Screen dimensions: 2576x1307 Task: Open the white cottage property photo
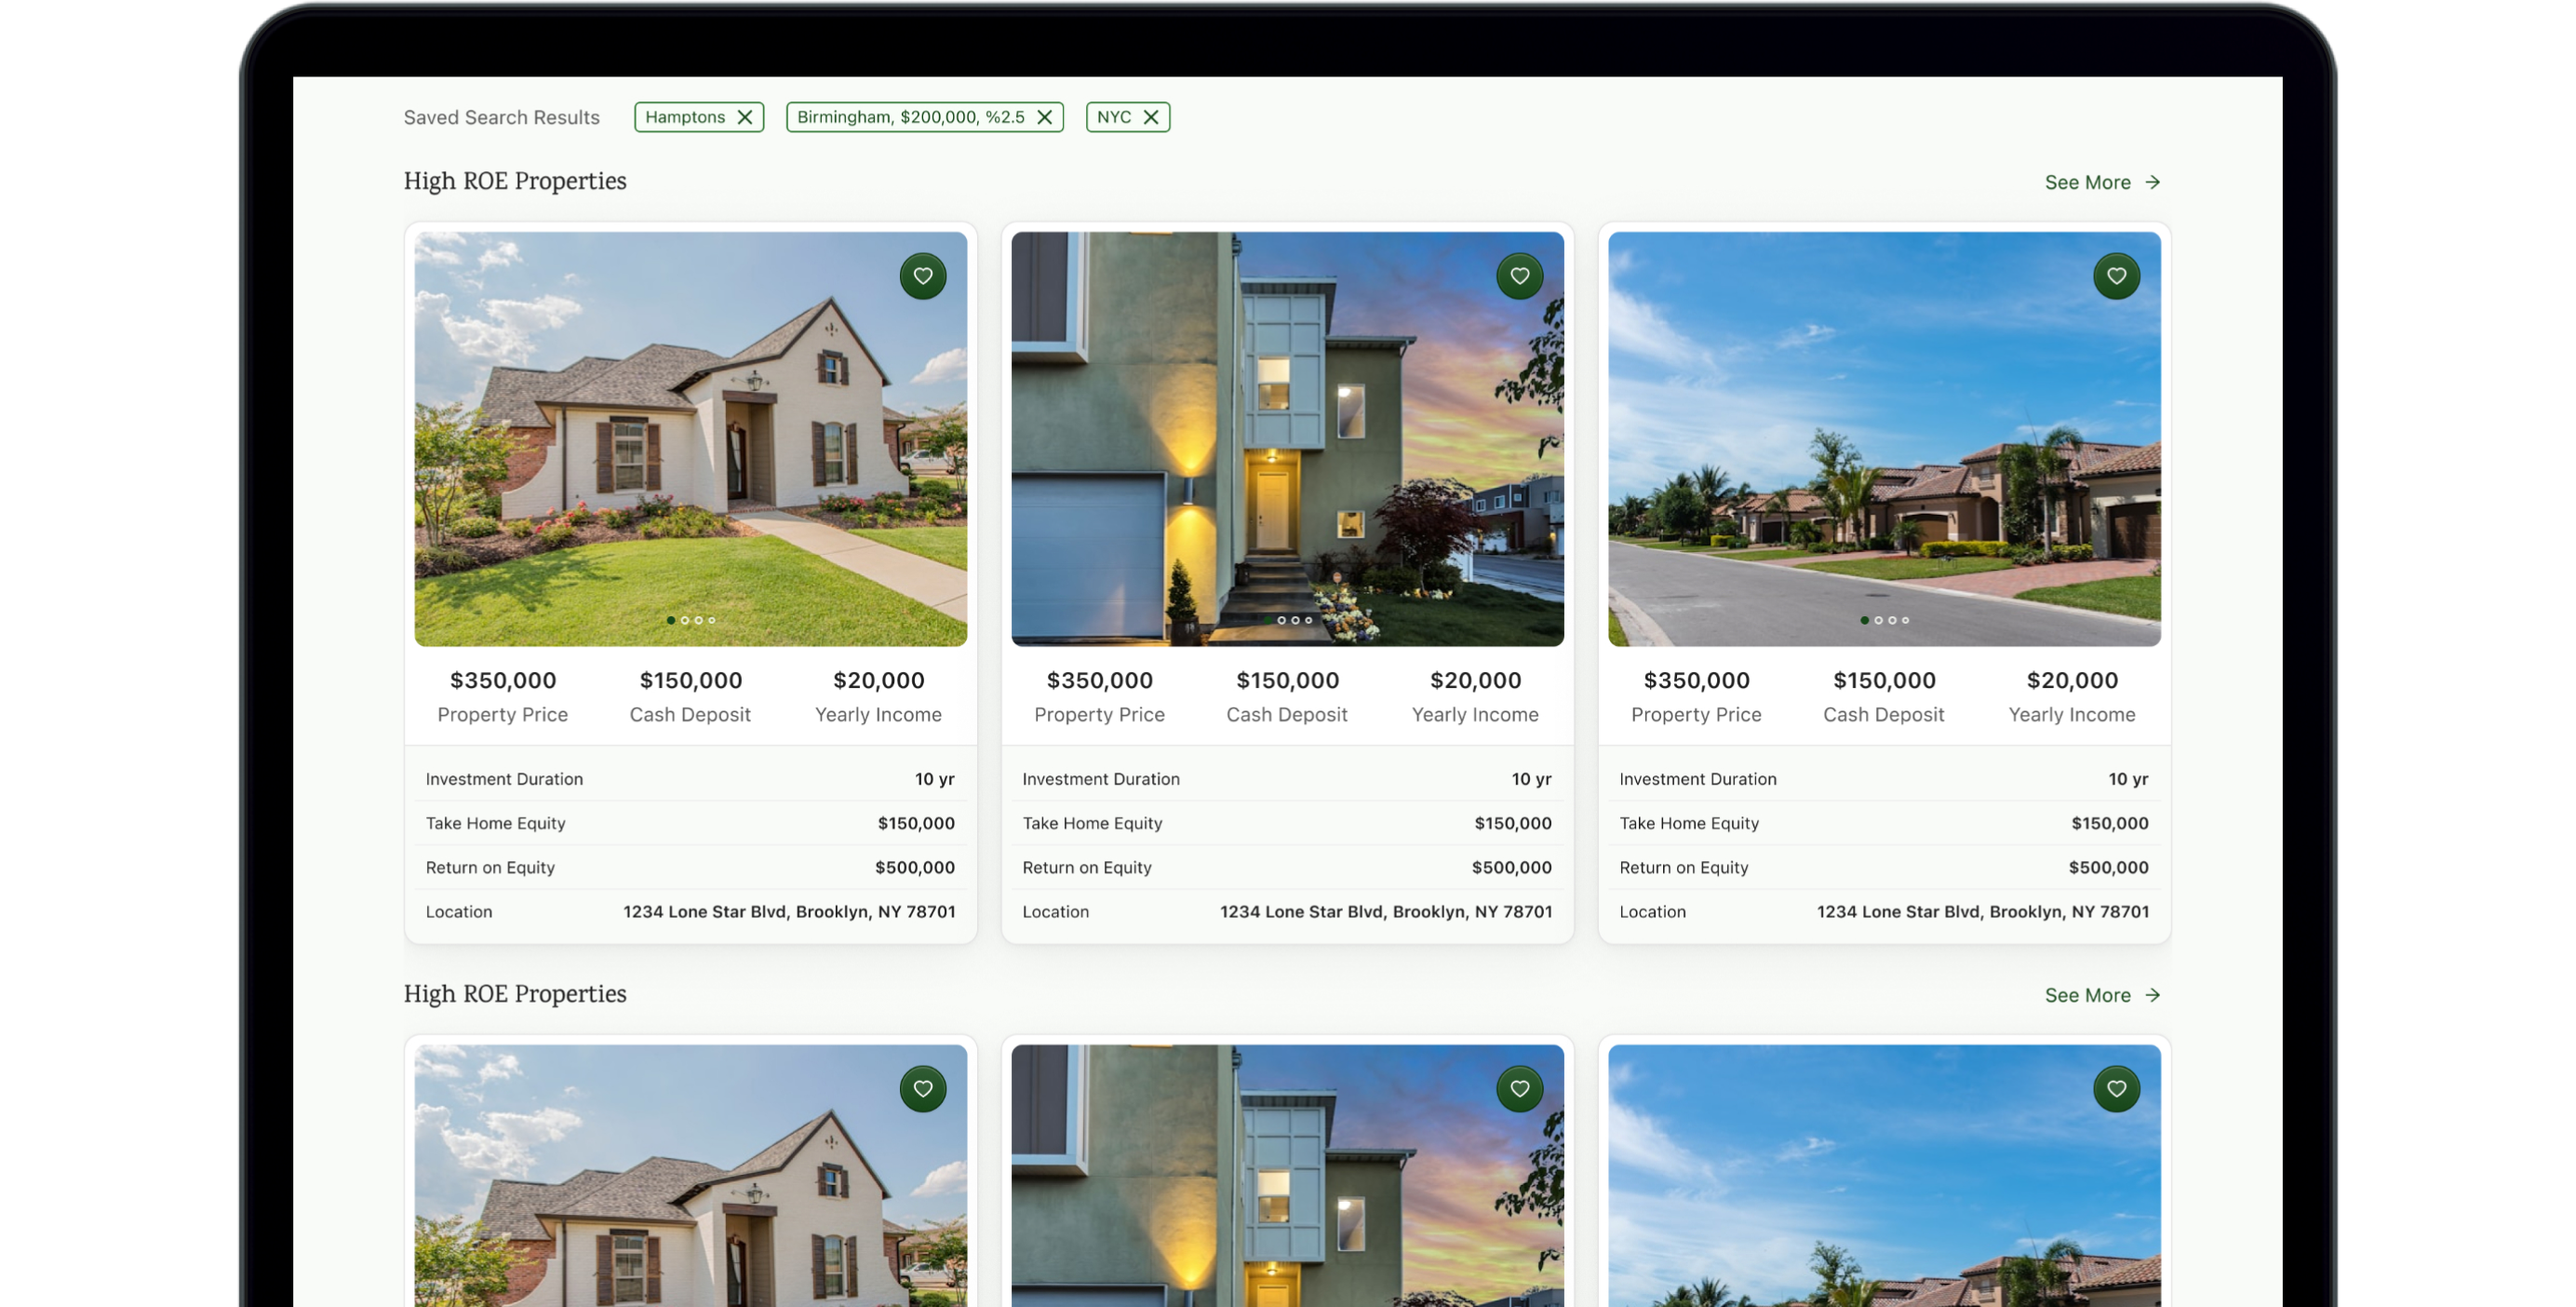[690, 440]
